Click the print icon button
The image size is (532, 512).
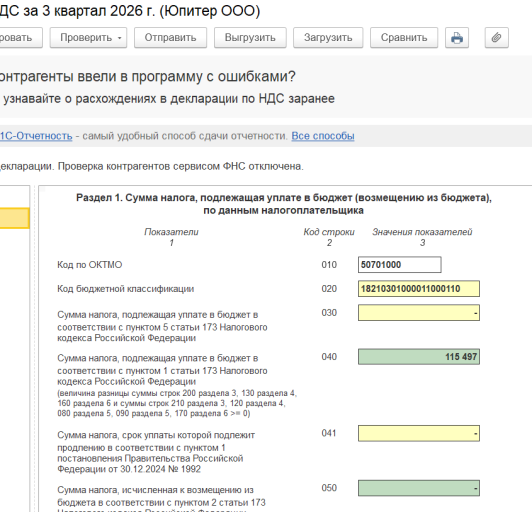tap(457, 38)
